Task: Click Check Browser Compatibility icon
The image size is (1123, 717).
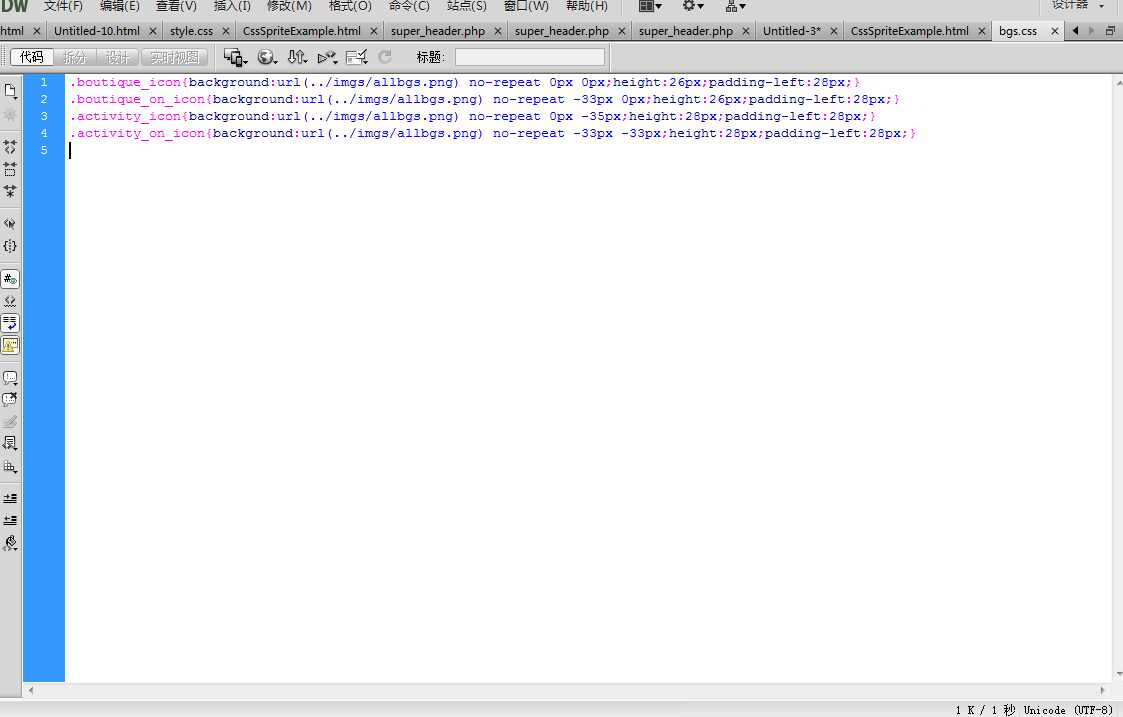Action: pos(357,57)
